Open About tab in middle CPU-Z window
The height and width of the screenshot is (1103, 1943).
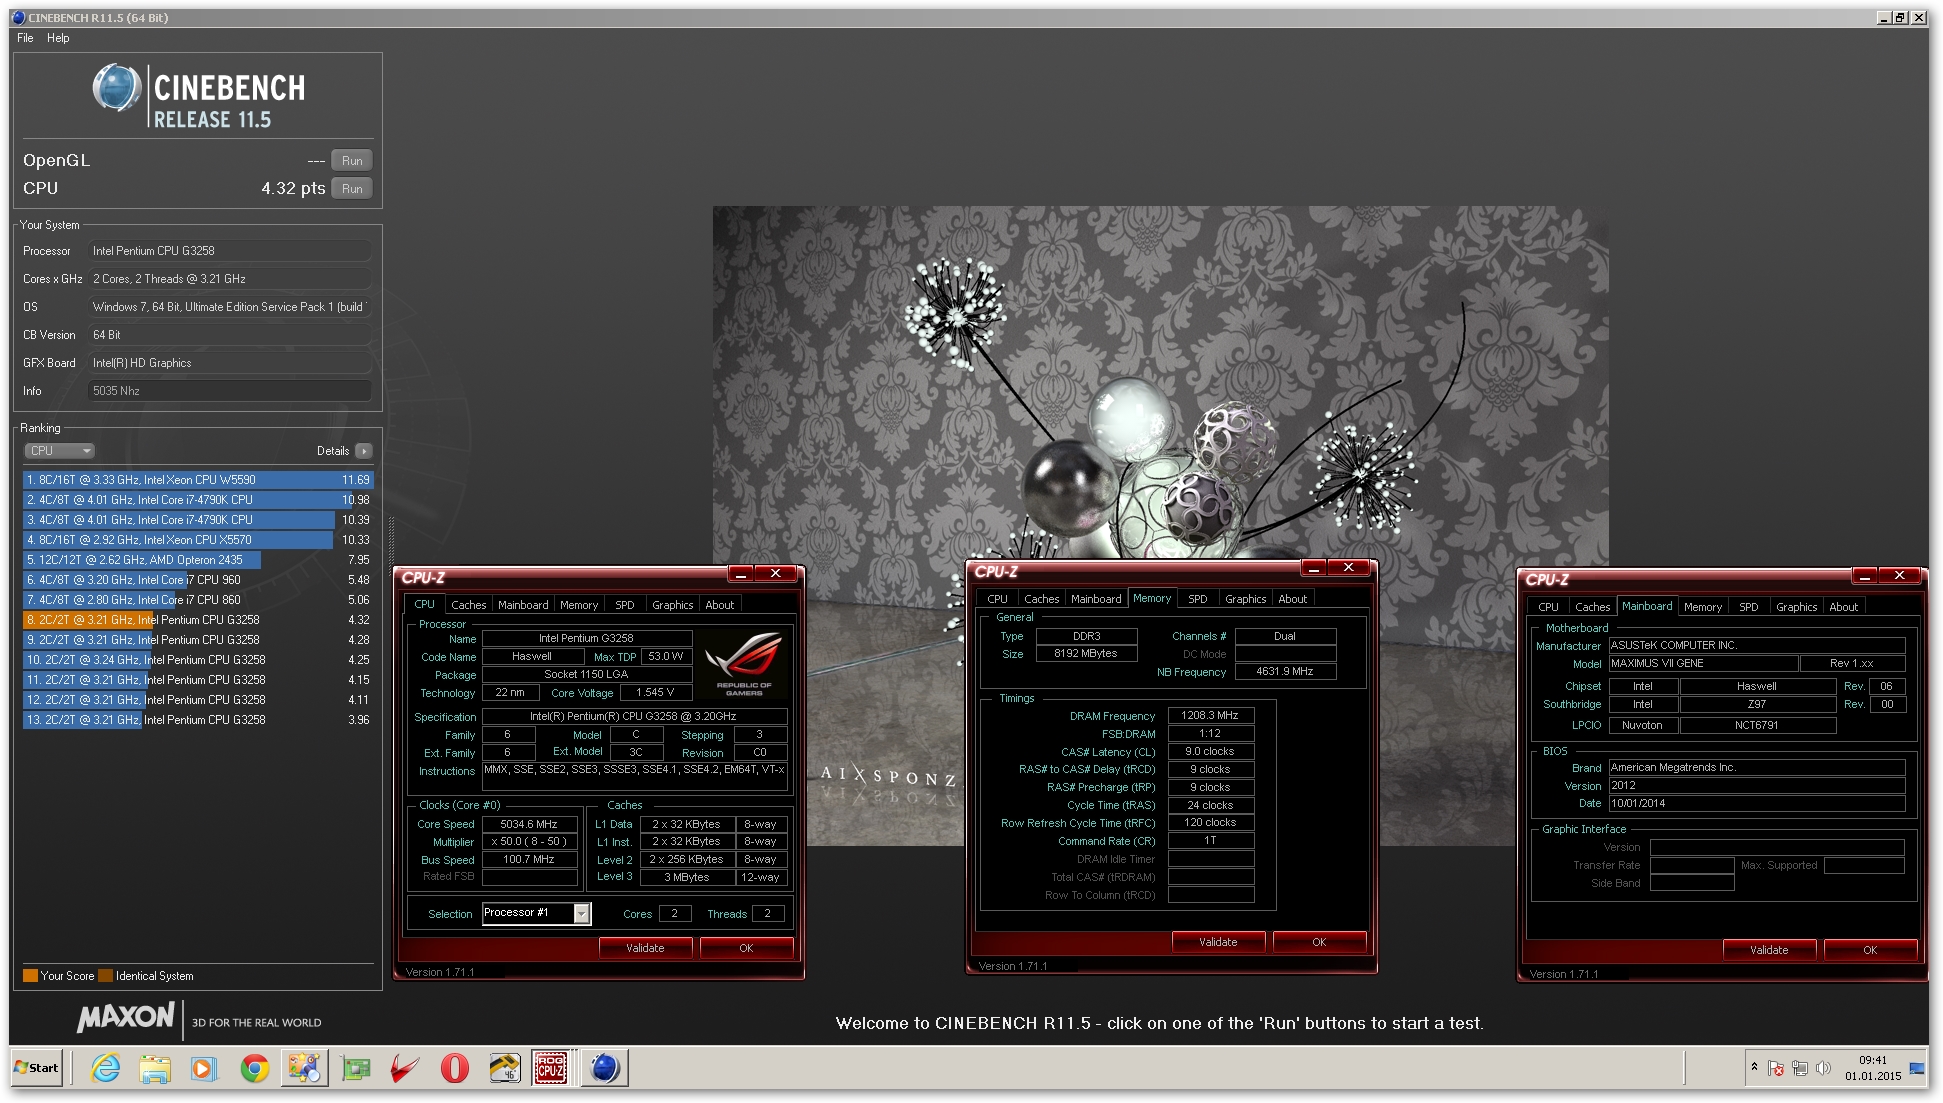click(x=1293, y=599)
